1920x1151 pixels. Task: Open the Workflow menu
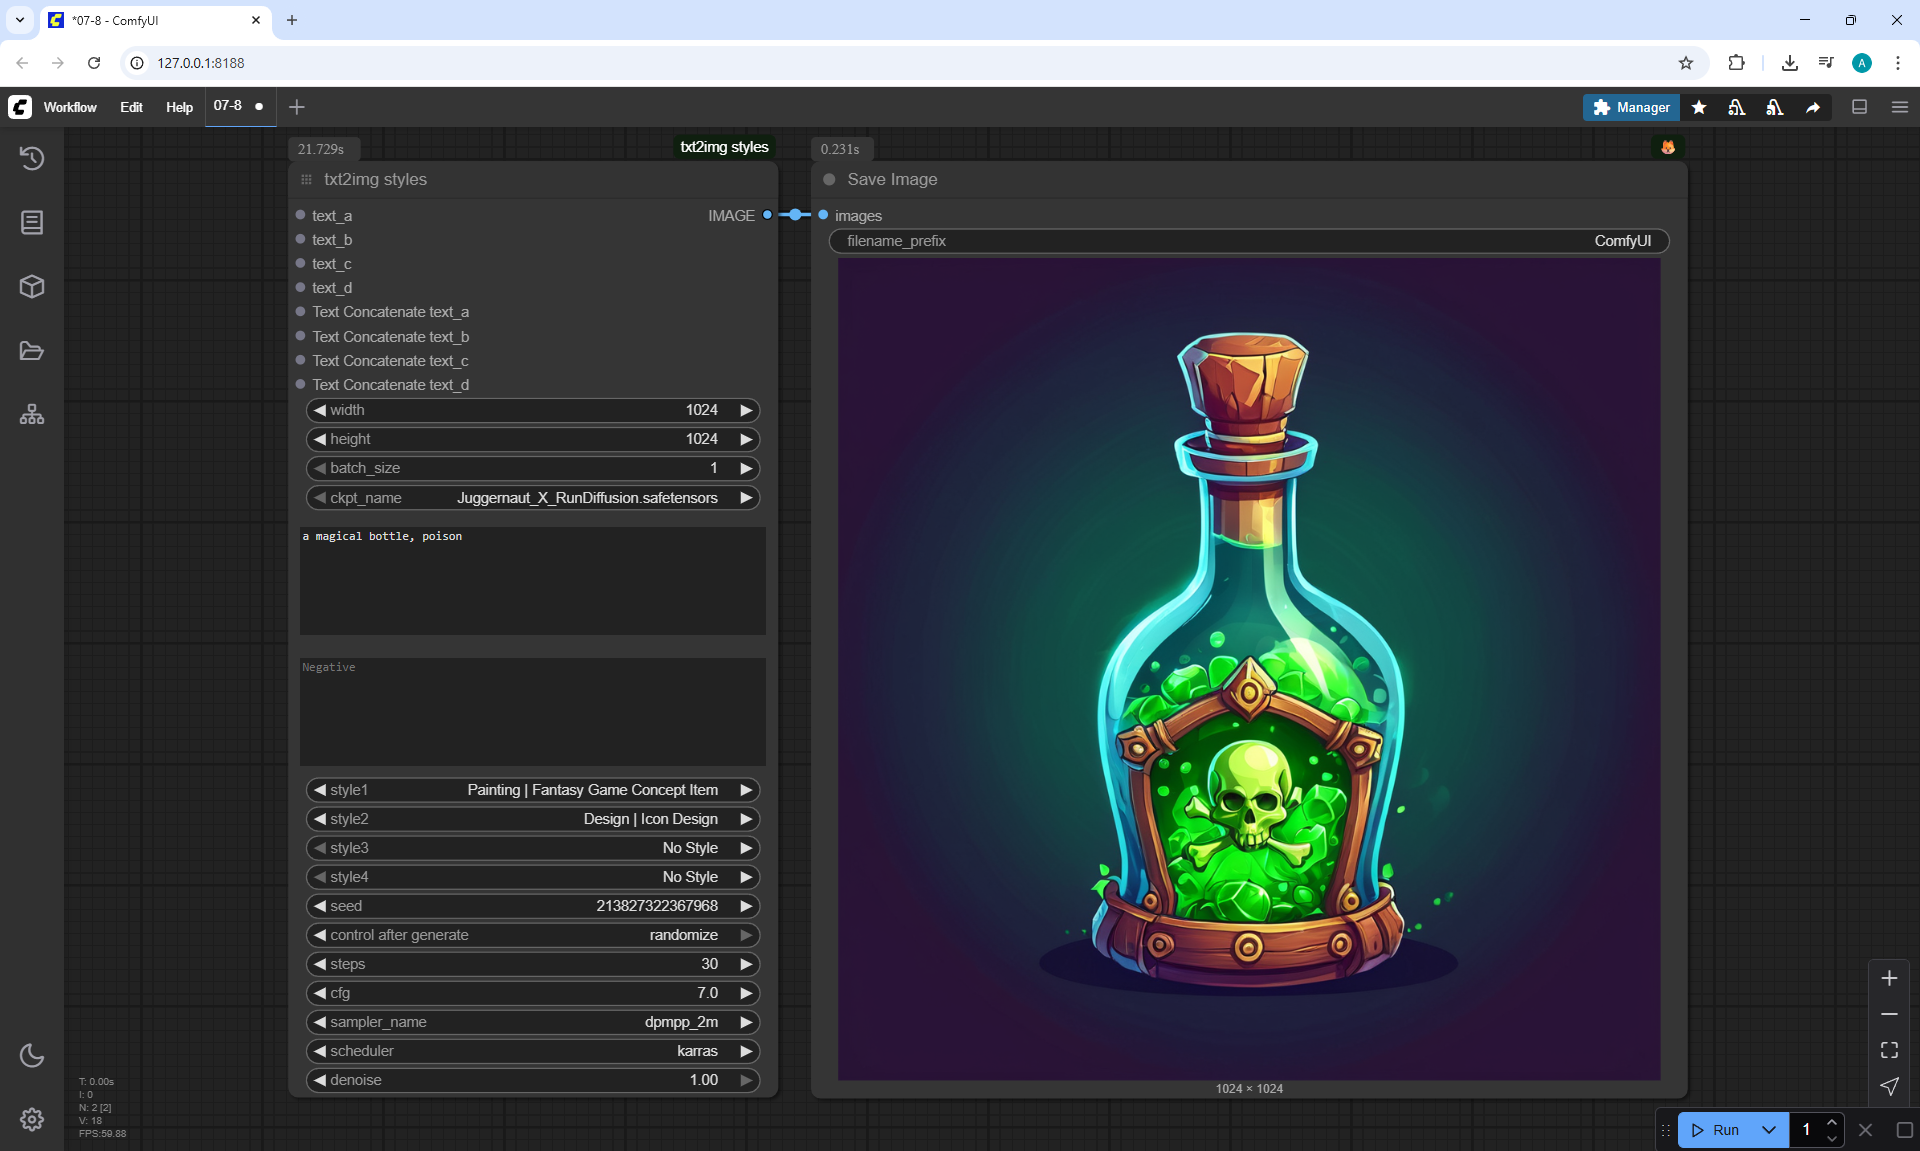click(x=70, y=107)
